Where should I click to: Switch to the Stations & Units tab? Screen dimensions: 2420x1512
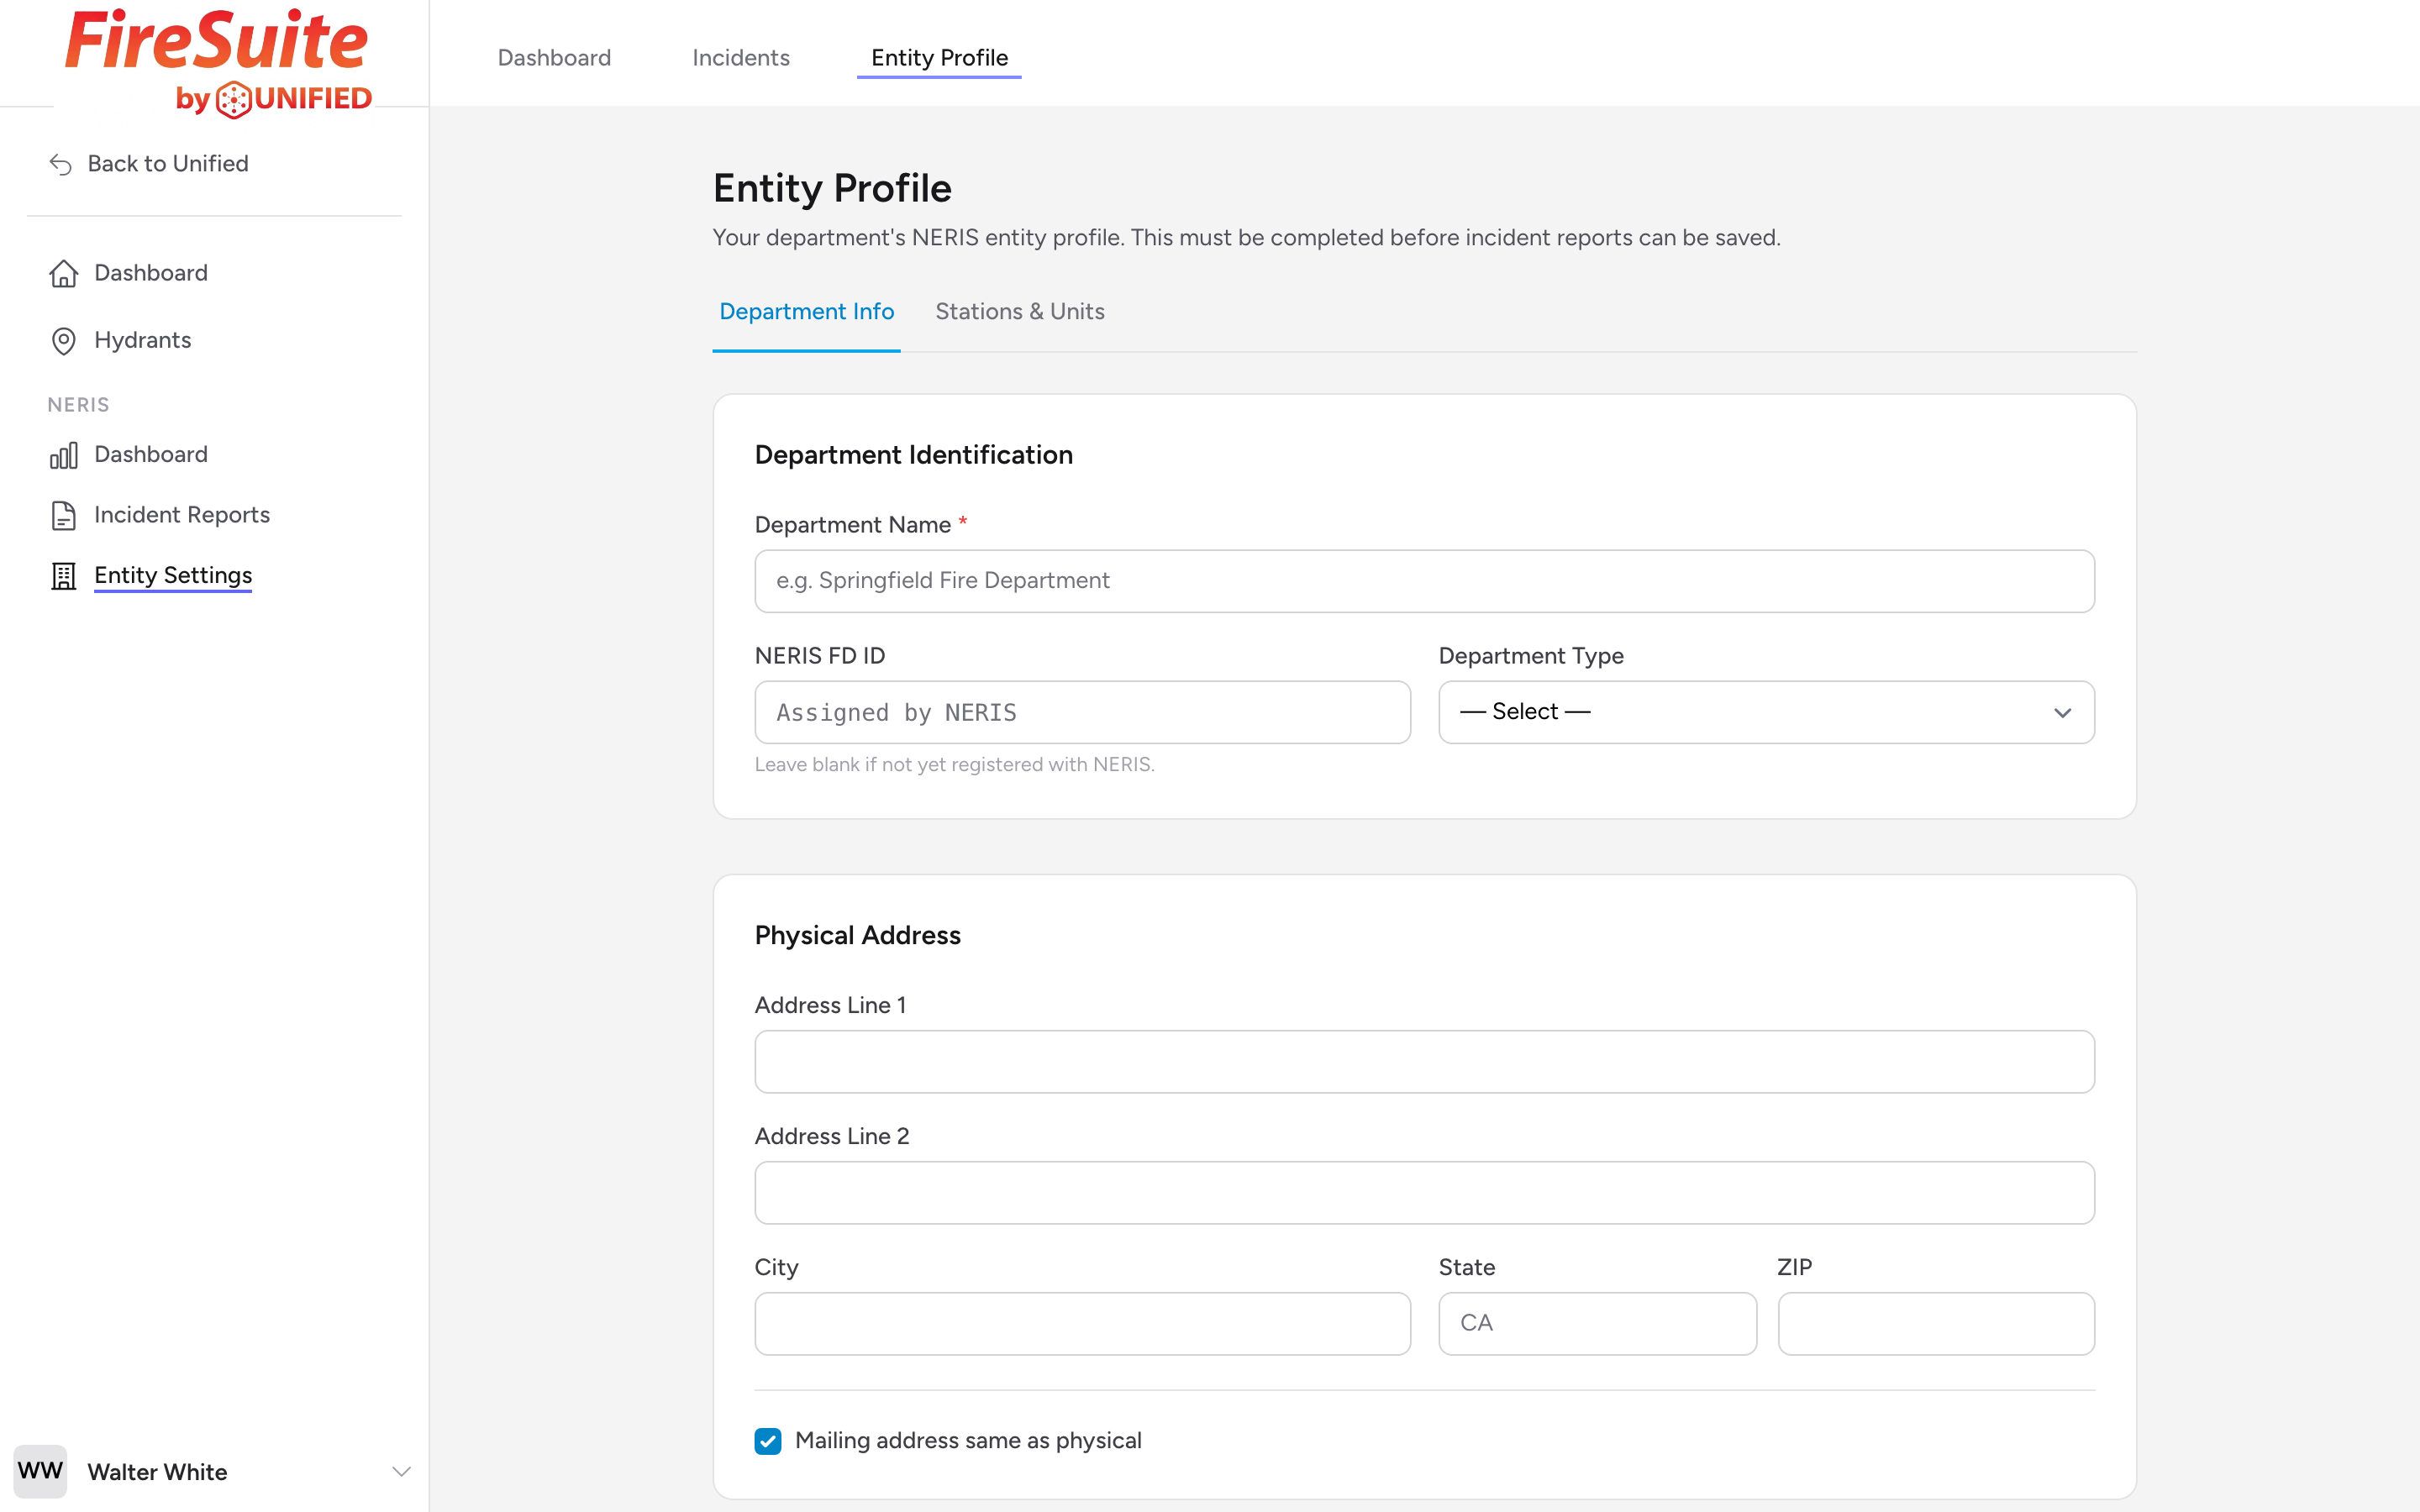click(x=1019, y=312)
